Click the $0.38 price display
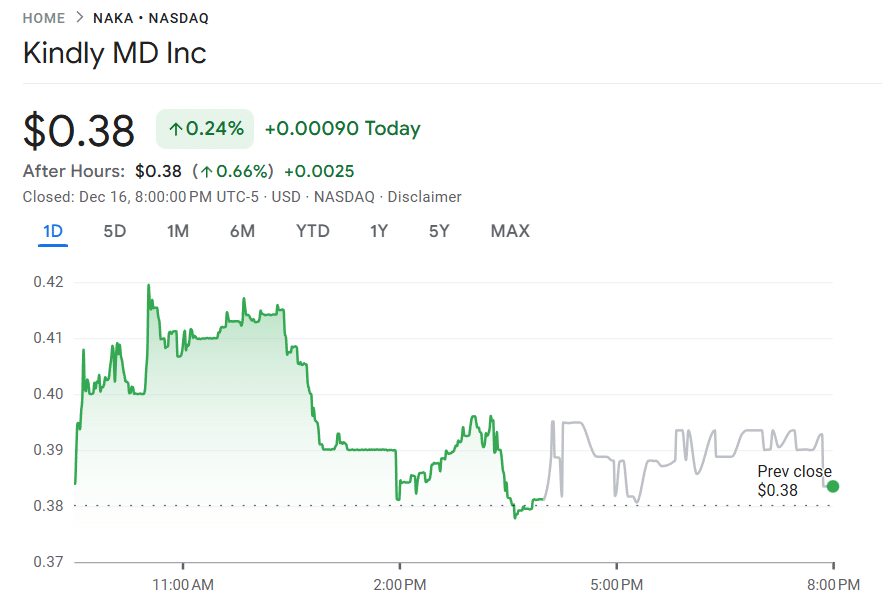 pos(78,130)
